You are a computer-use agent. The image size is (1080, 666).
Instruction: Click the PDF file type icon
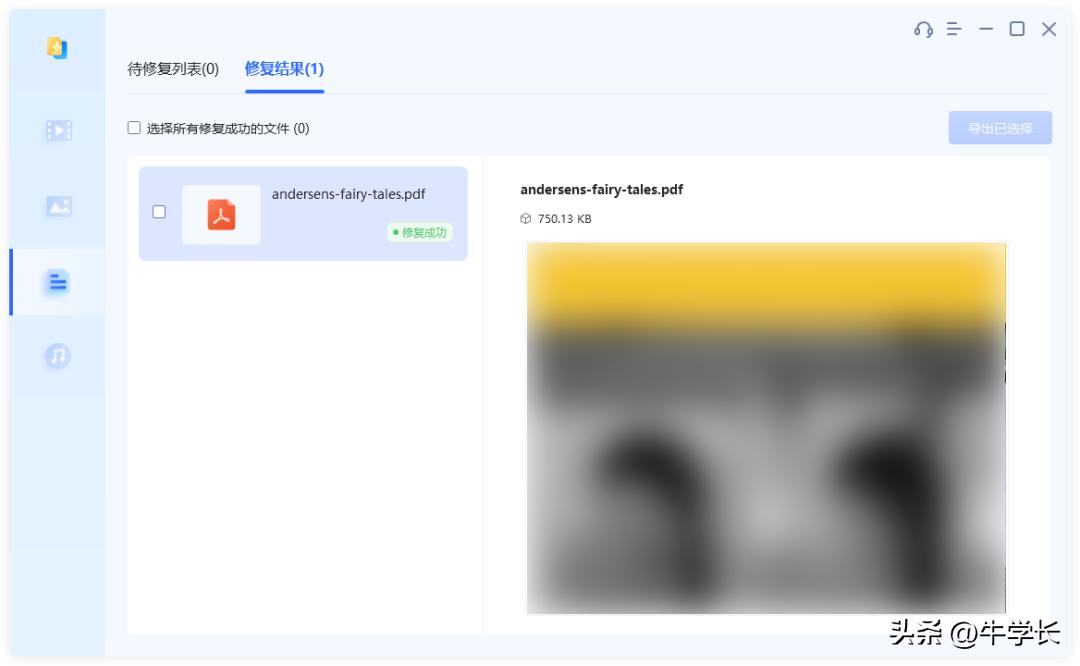[x=221, y=213]
